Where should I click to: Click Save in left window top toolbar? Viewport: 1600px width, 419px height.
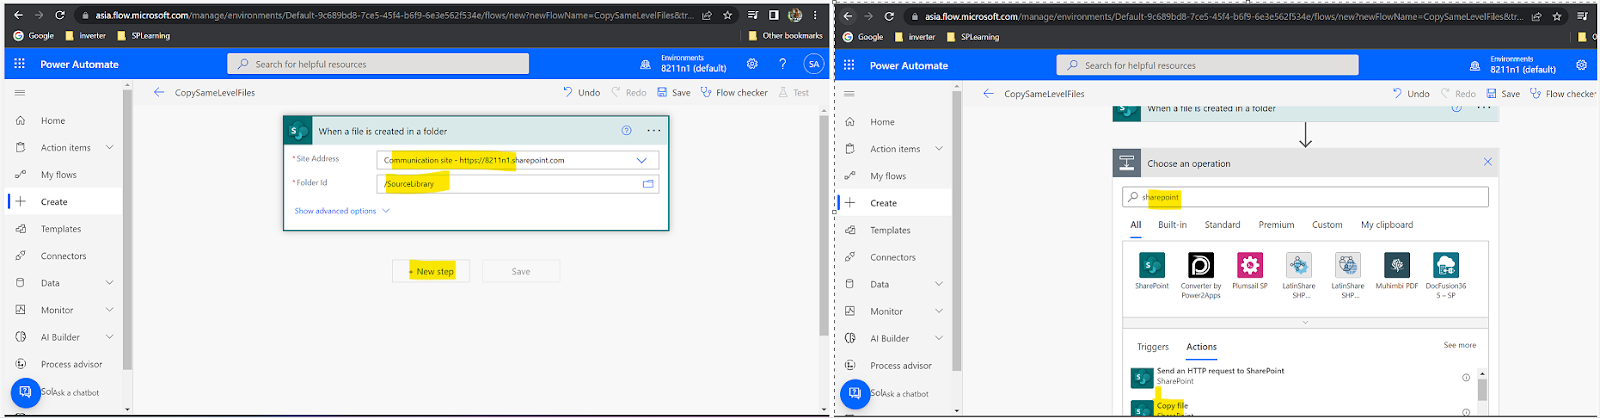(674, 92)
